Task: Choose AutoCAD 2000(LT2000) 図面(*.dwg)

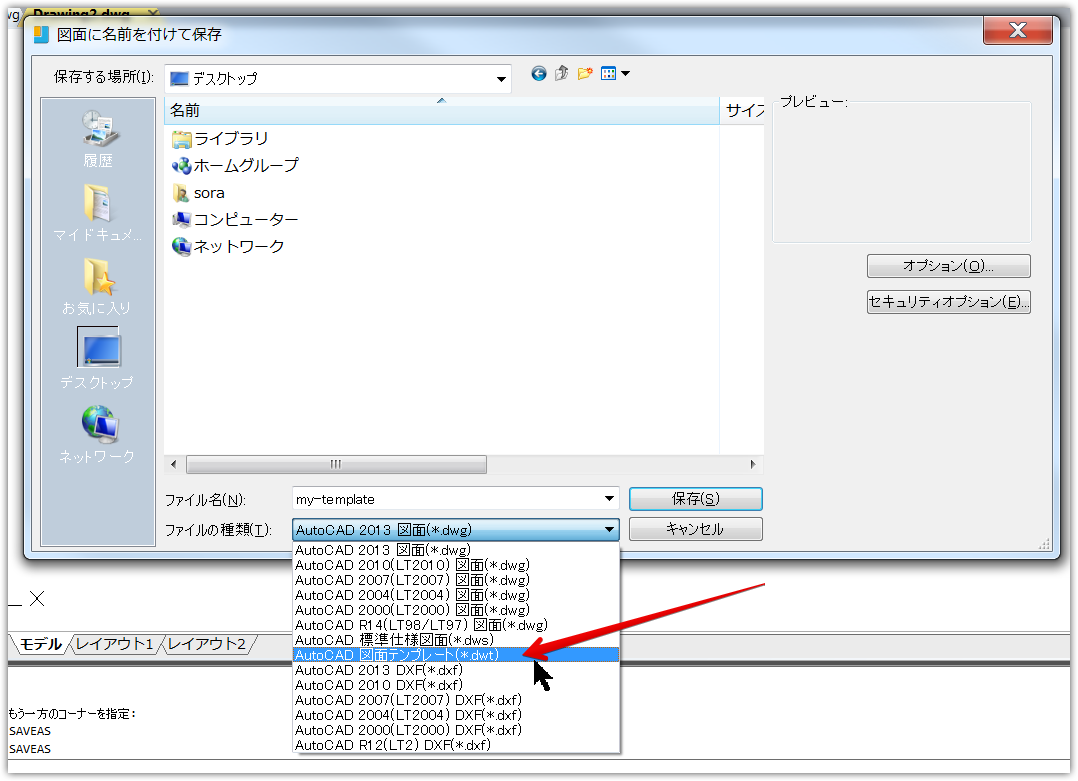Action: pyautogui.click(x=456, y=610)
